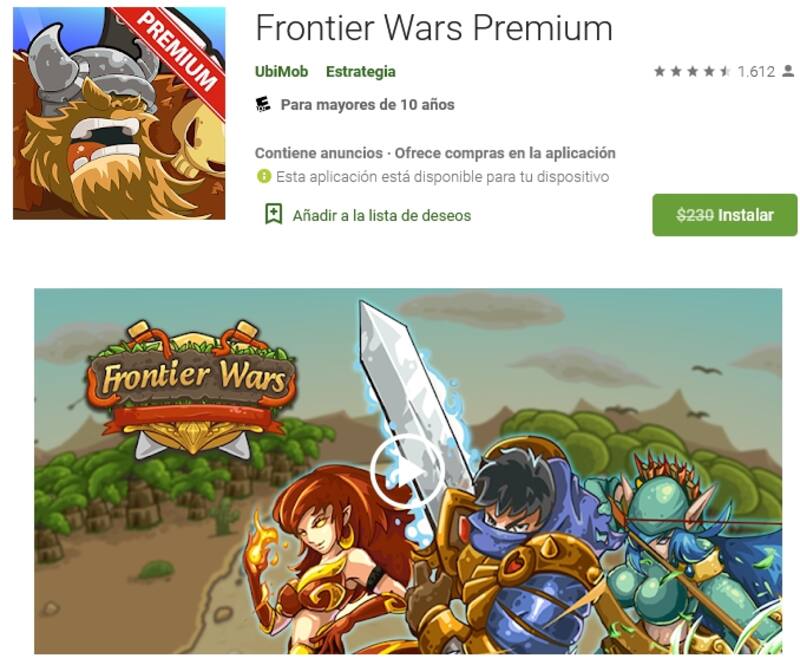Play the Frontier Wars trailer video
This screenshot has height=665, width=800.
[x=408, y=471]
